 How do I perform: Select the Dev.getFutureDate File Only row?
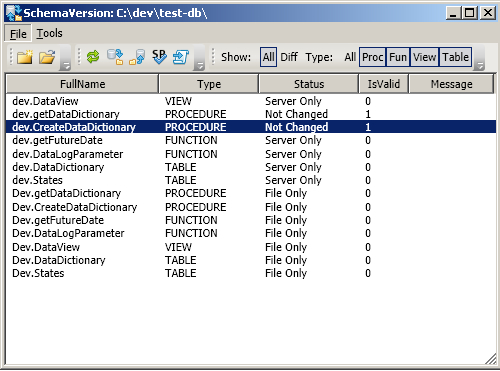tap(251, 220)
